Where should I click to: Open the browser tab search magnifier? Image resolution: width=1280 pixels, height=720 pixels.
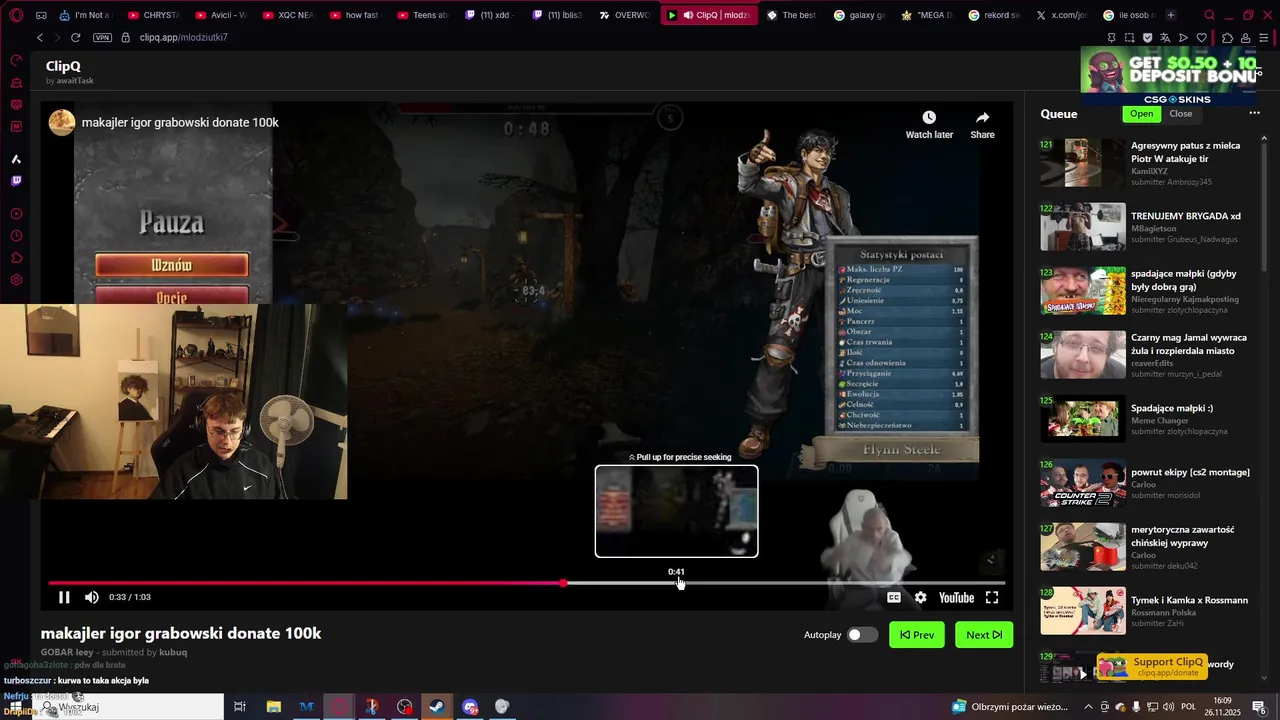click(x=1209, y=15)
